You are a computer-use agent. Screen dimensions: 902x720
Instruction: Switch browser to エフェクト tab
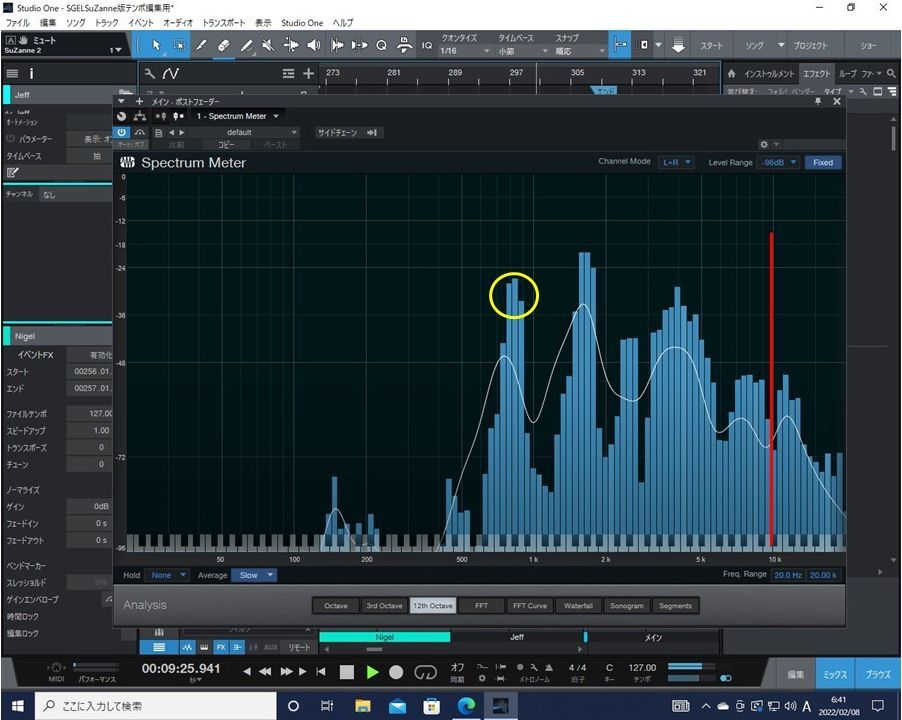coord(816,74)
